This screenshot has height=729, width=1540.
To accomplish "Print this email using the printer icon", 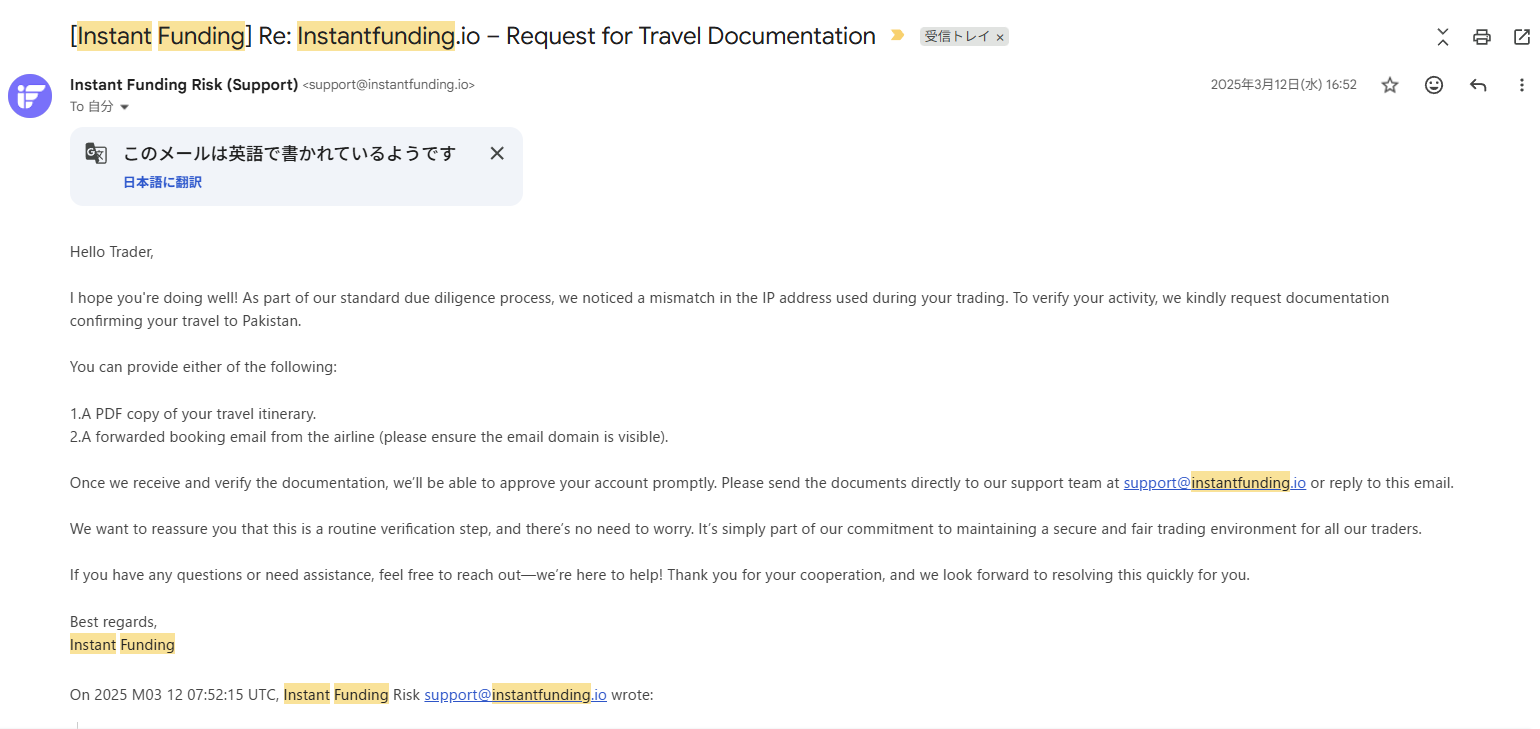I will pyautogui.click(x=1482, y=37).
